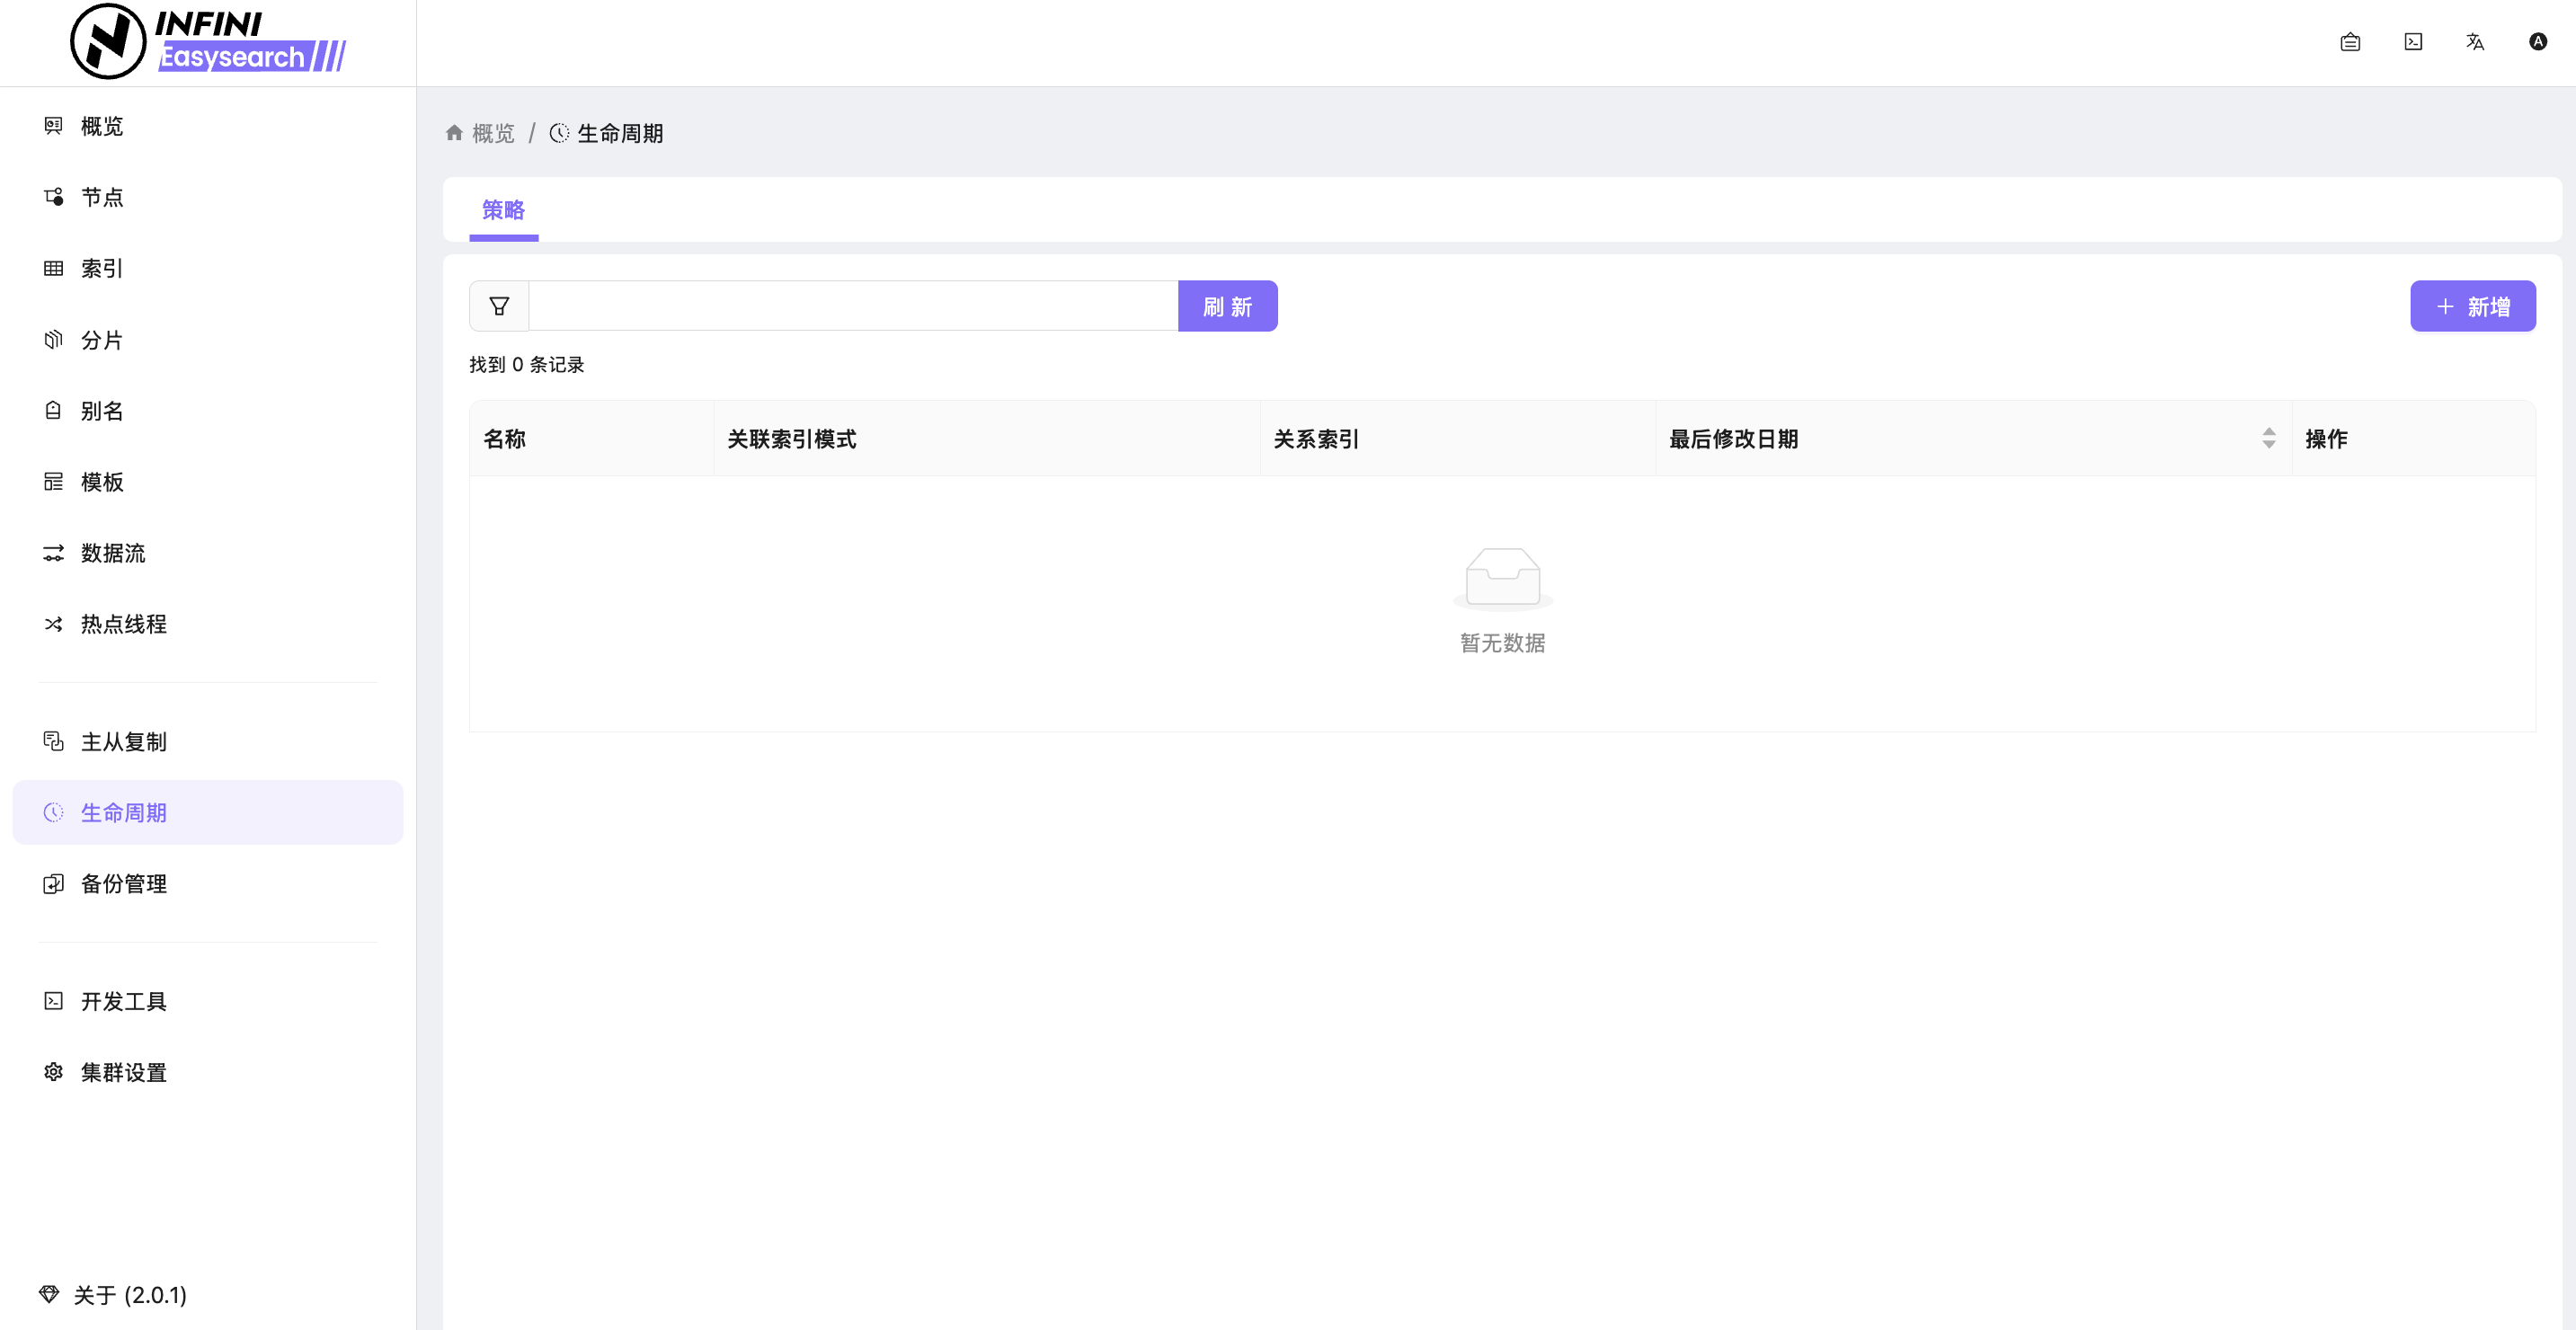This screenshot has width=2576, height=1330.
Task: Open 备份管理 in sidebar
Action: (124, 884)
